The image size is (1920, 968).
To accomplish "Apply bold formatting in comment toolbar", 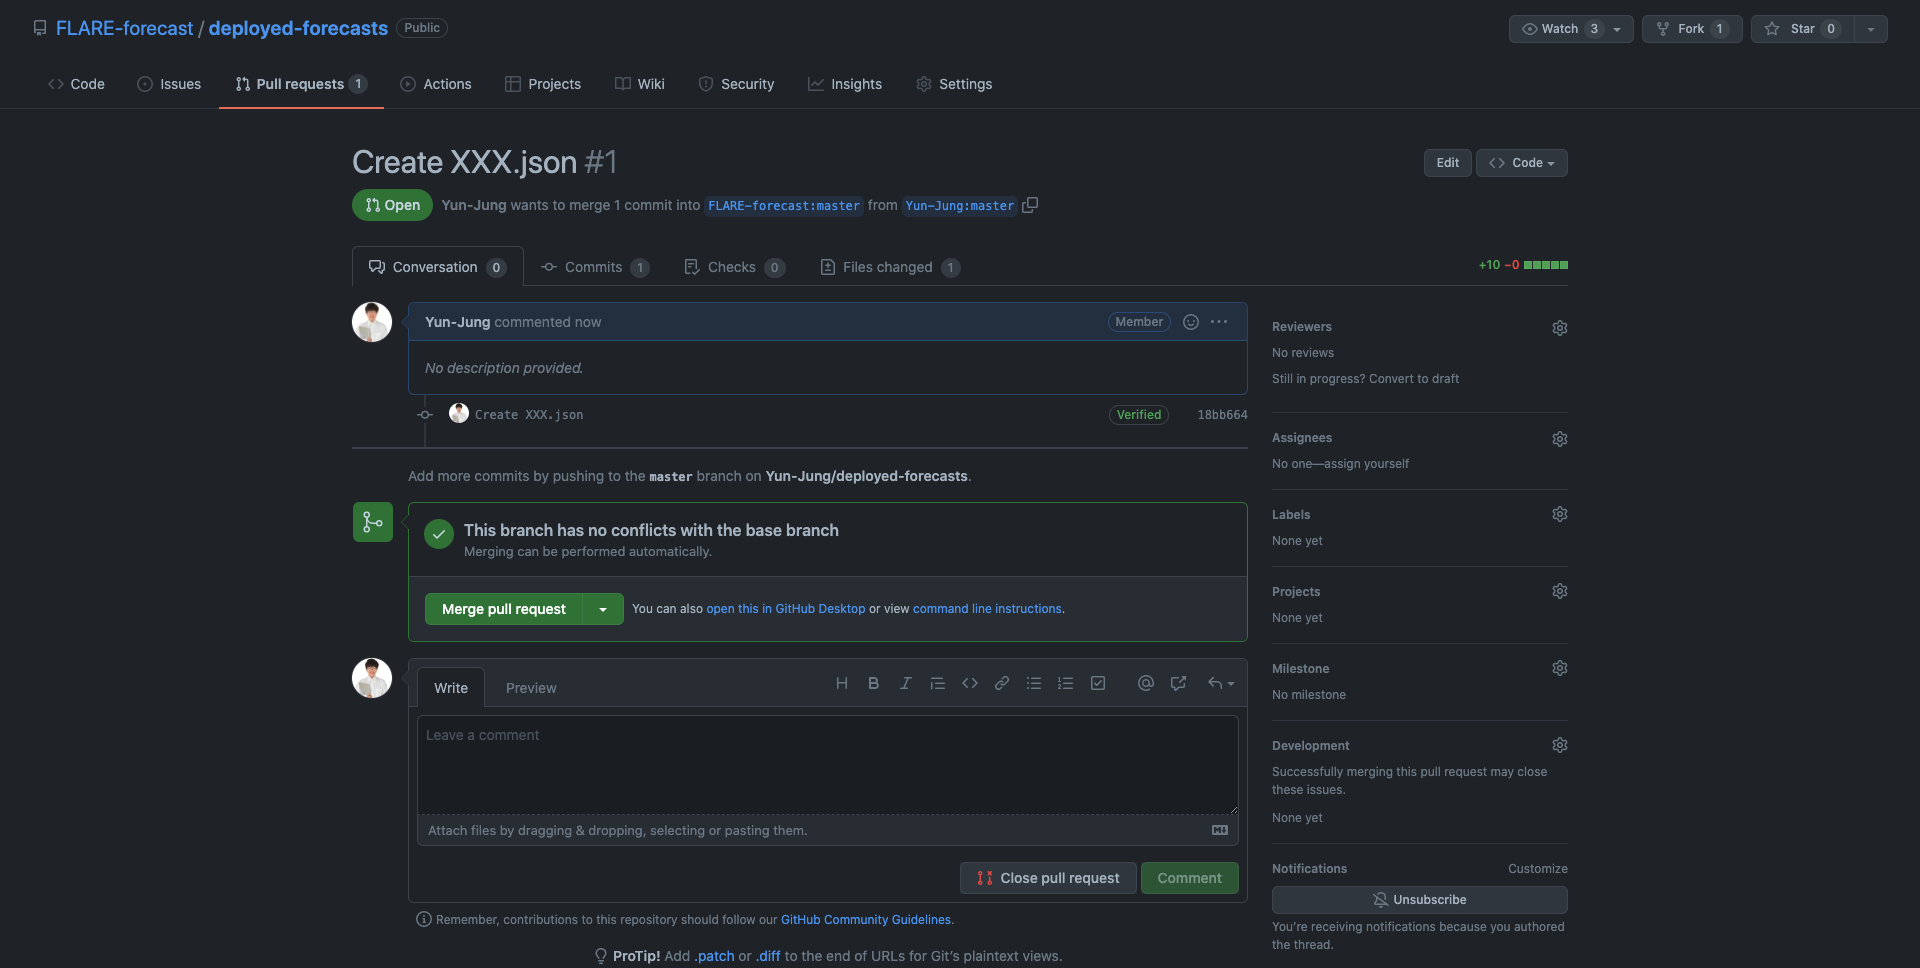I will point(874,683).
